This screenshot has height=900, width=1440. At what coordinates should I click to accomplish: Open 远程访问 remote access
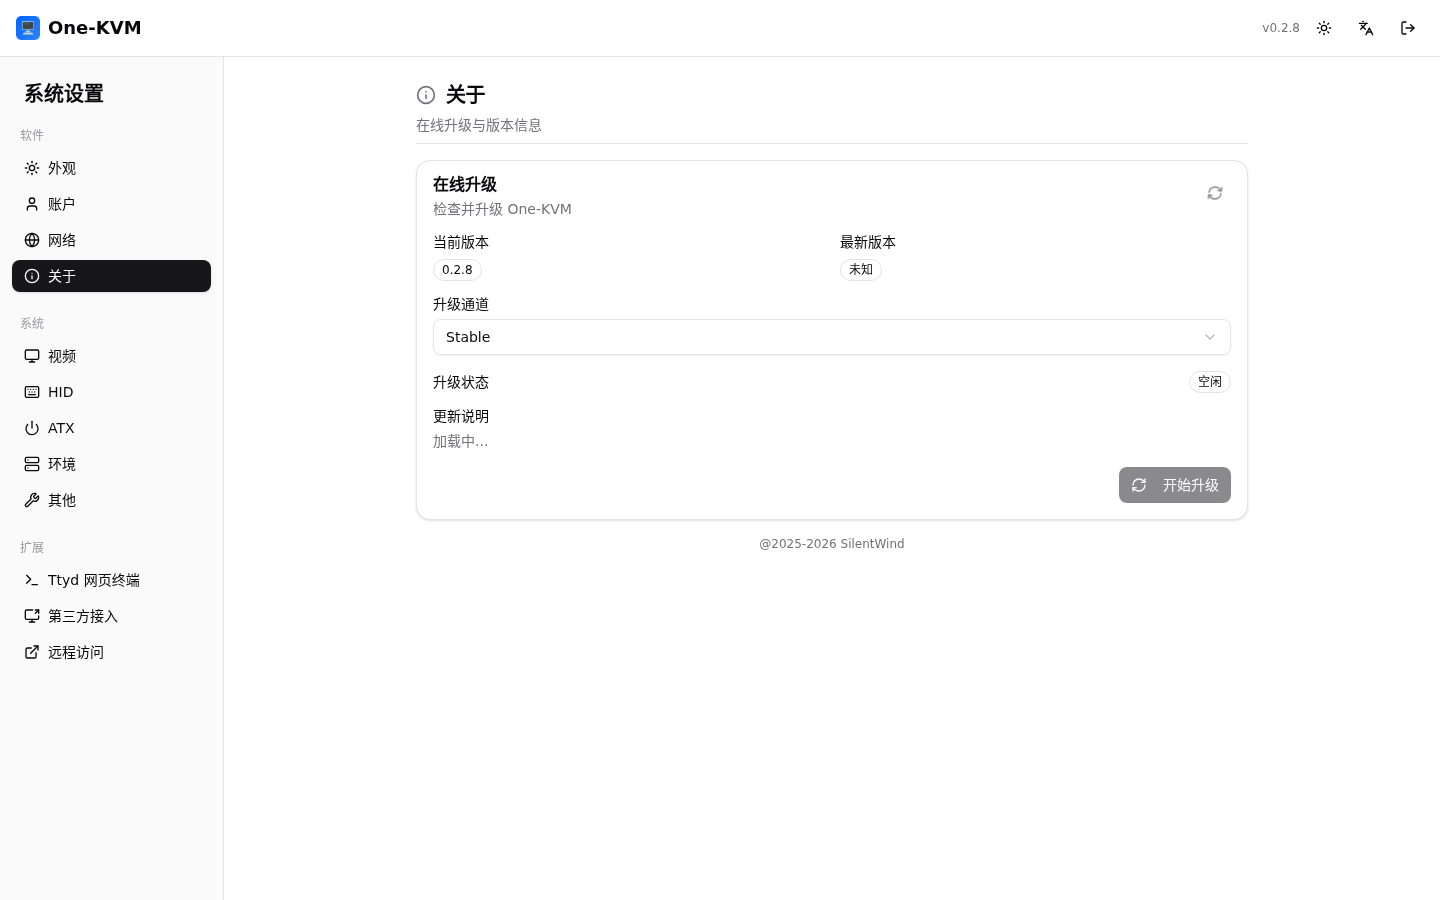(x=111, y=652)
